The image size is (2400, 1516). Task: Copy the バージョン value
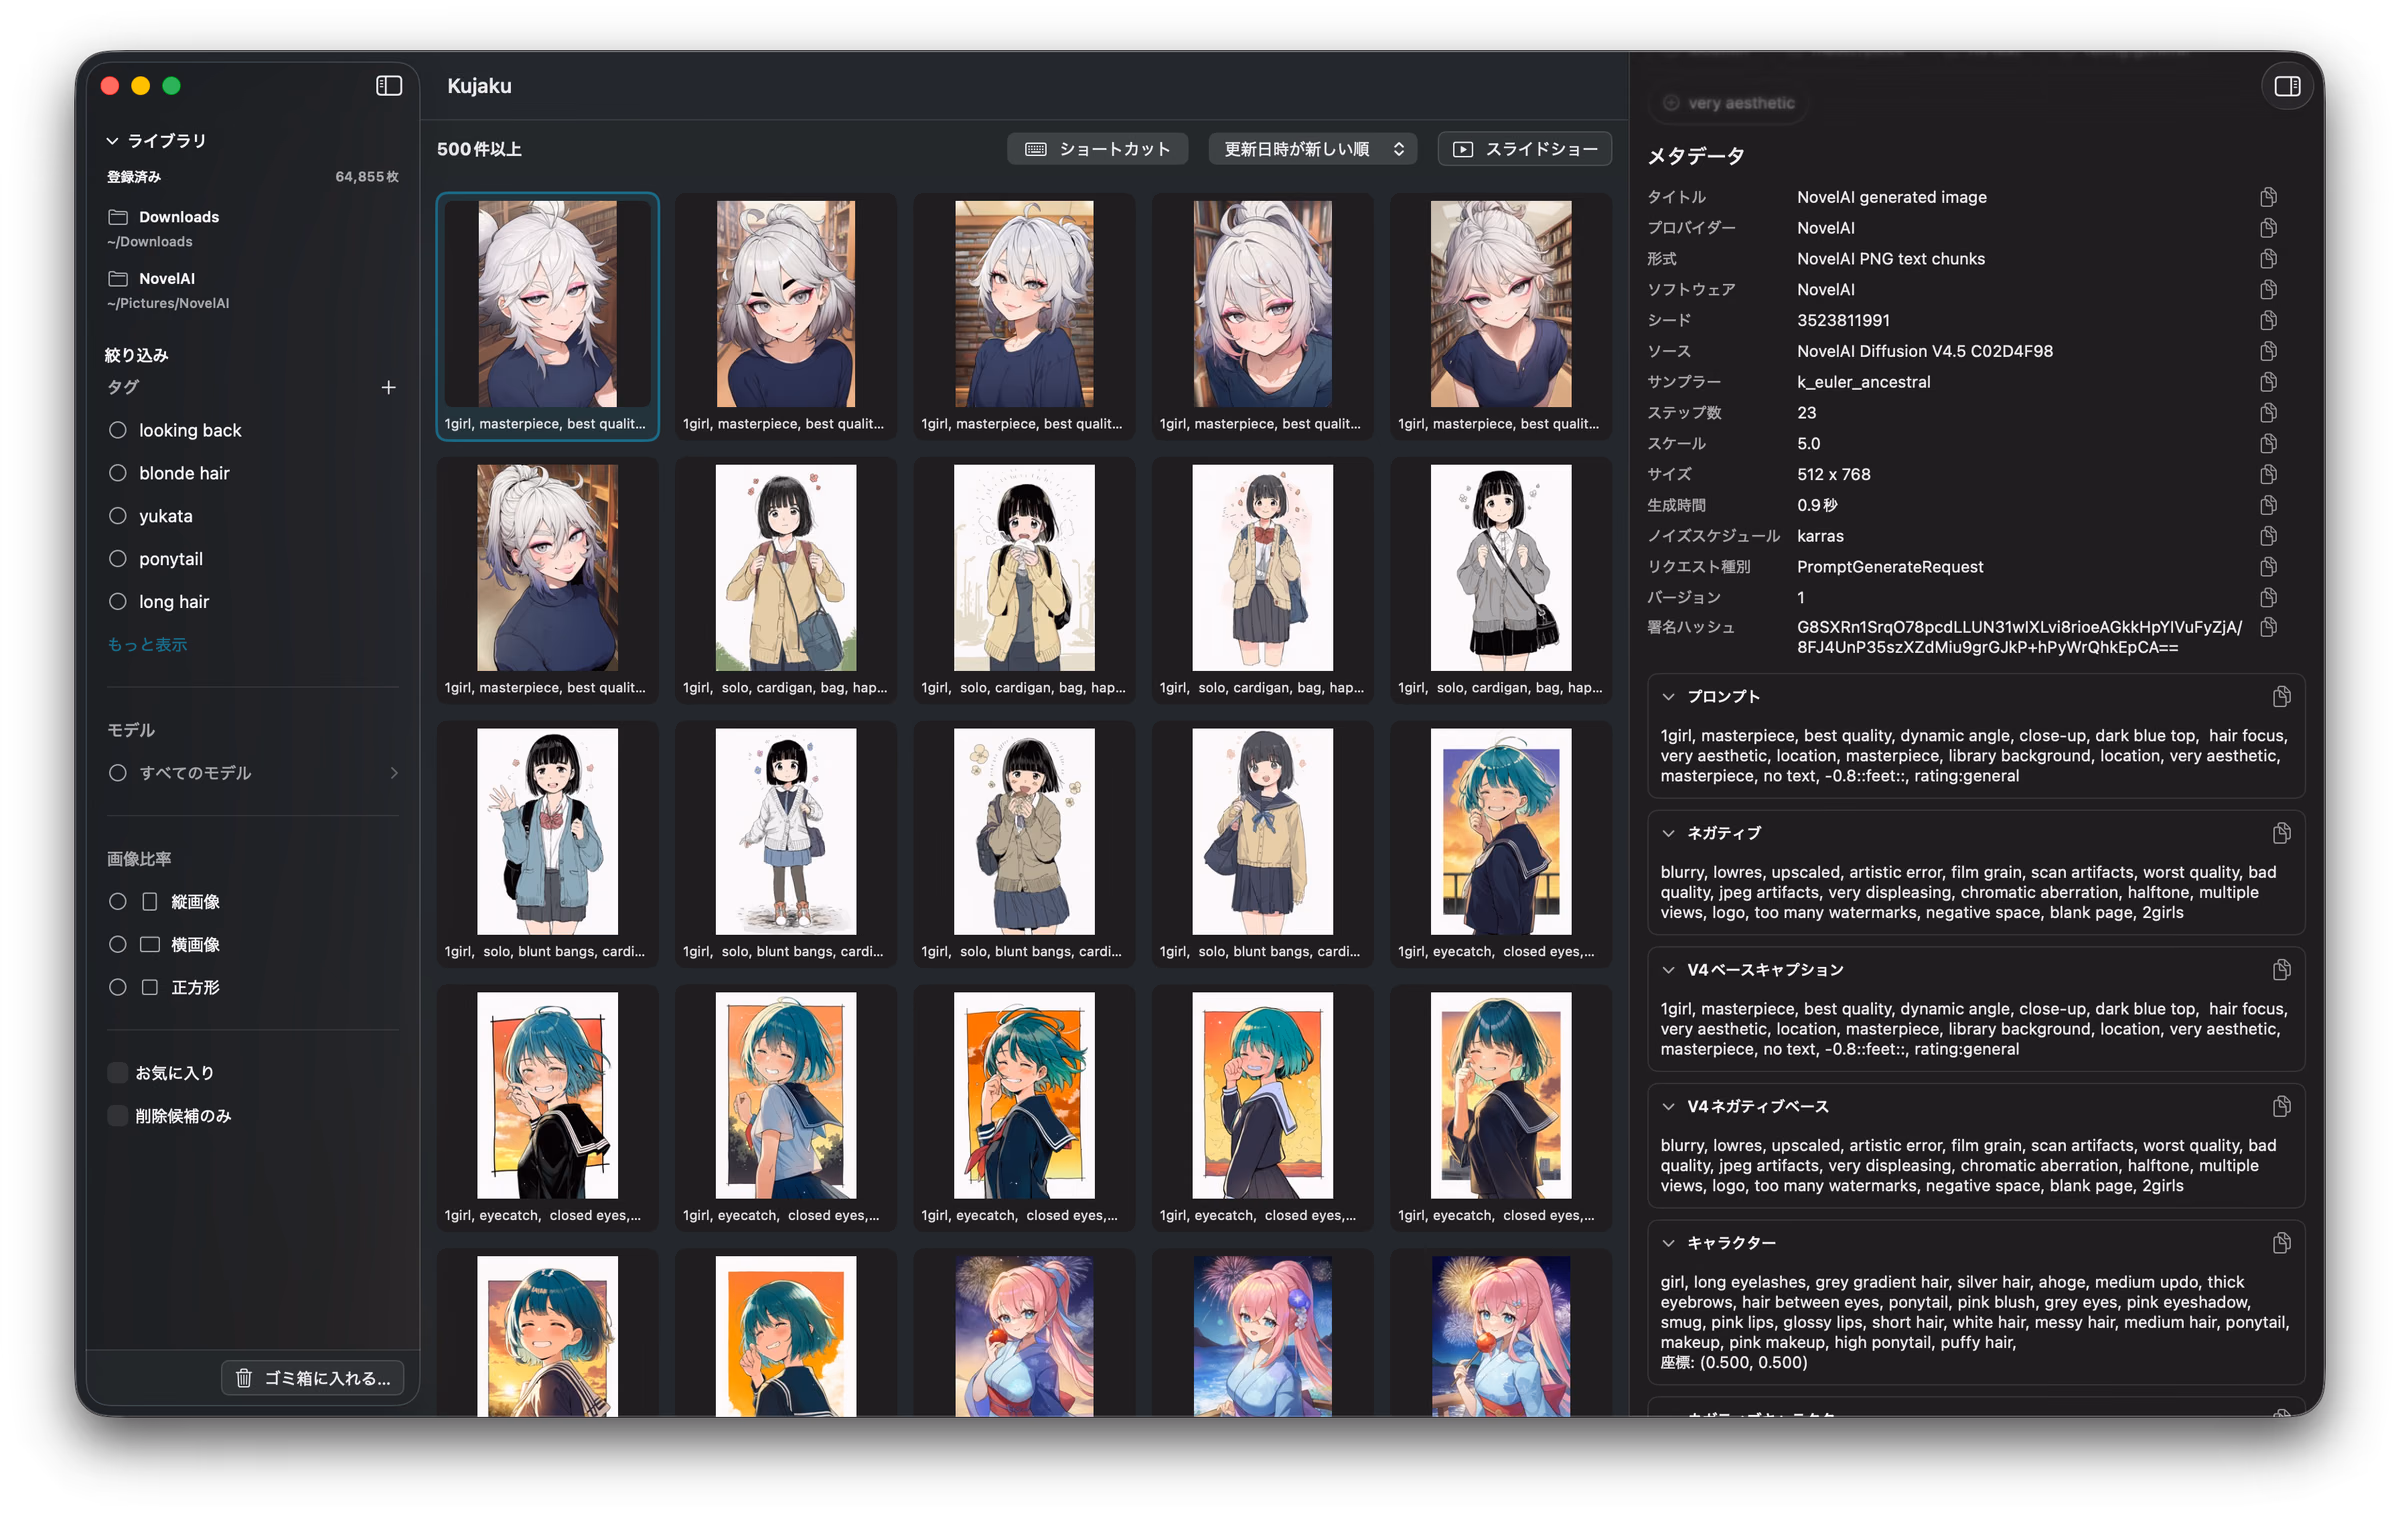2268,598
